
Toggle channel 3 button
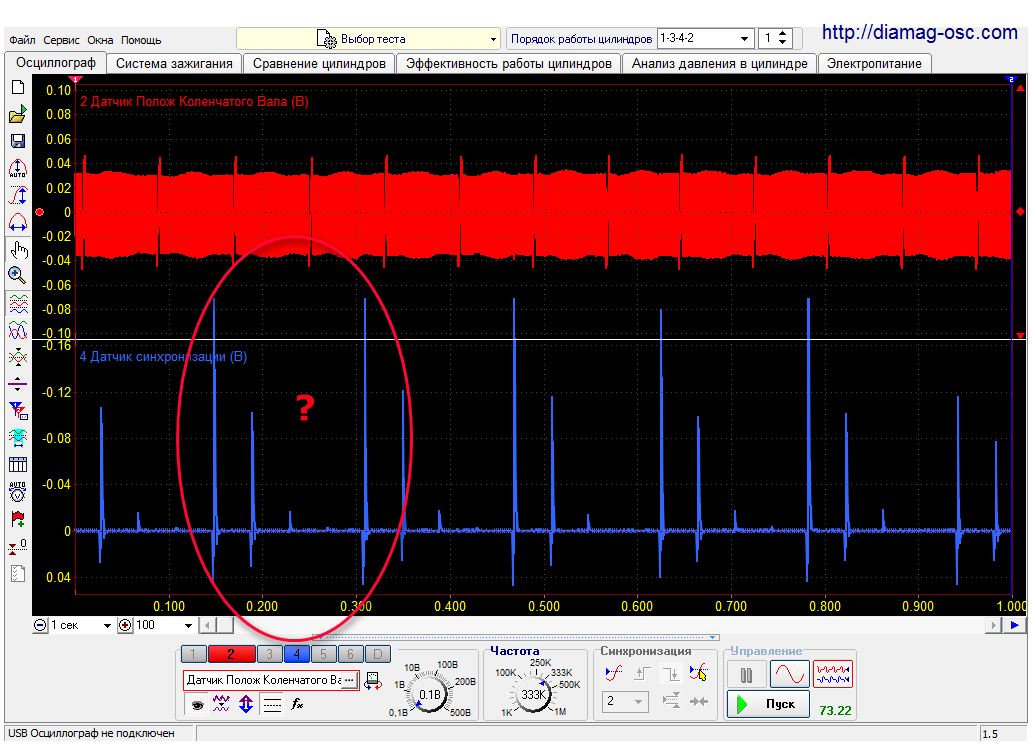[269, 654]
